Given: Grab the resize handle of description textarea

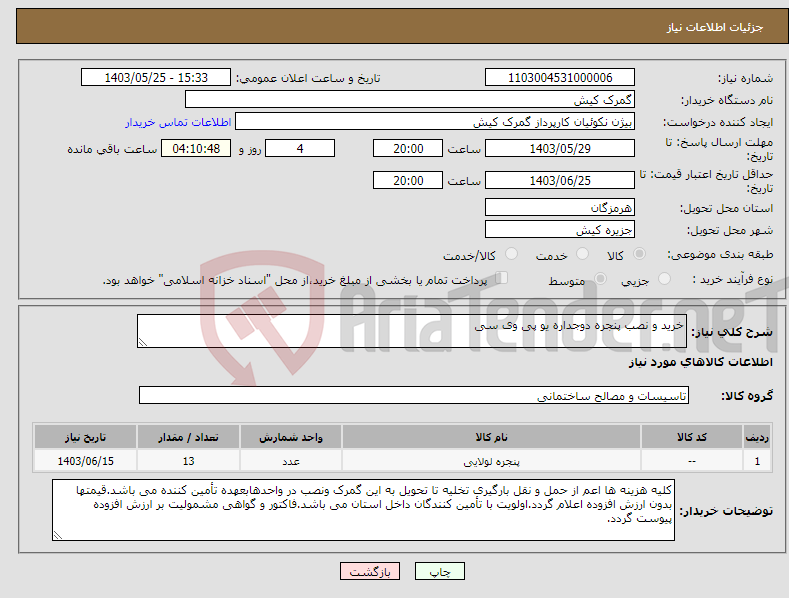Looking at the screenshot, I should (143, 342).
